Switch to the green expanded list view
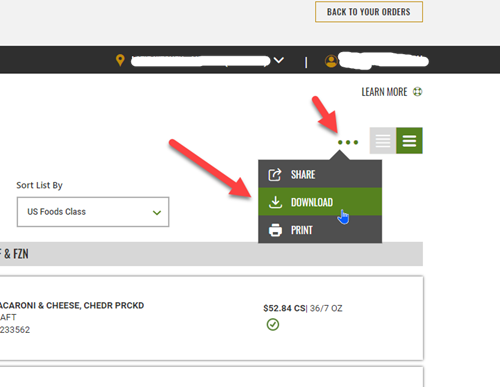This screenshot has height=387, width=500. point(409,141)
